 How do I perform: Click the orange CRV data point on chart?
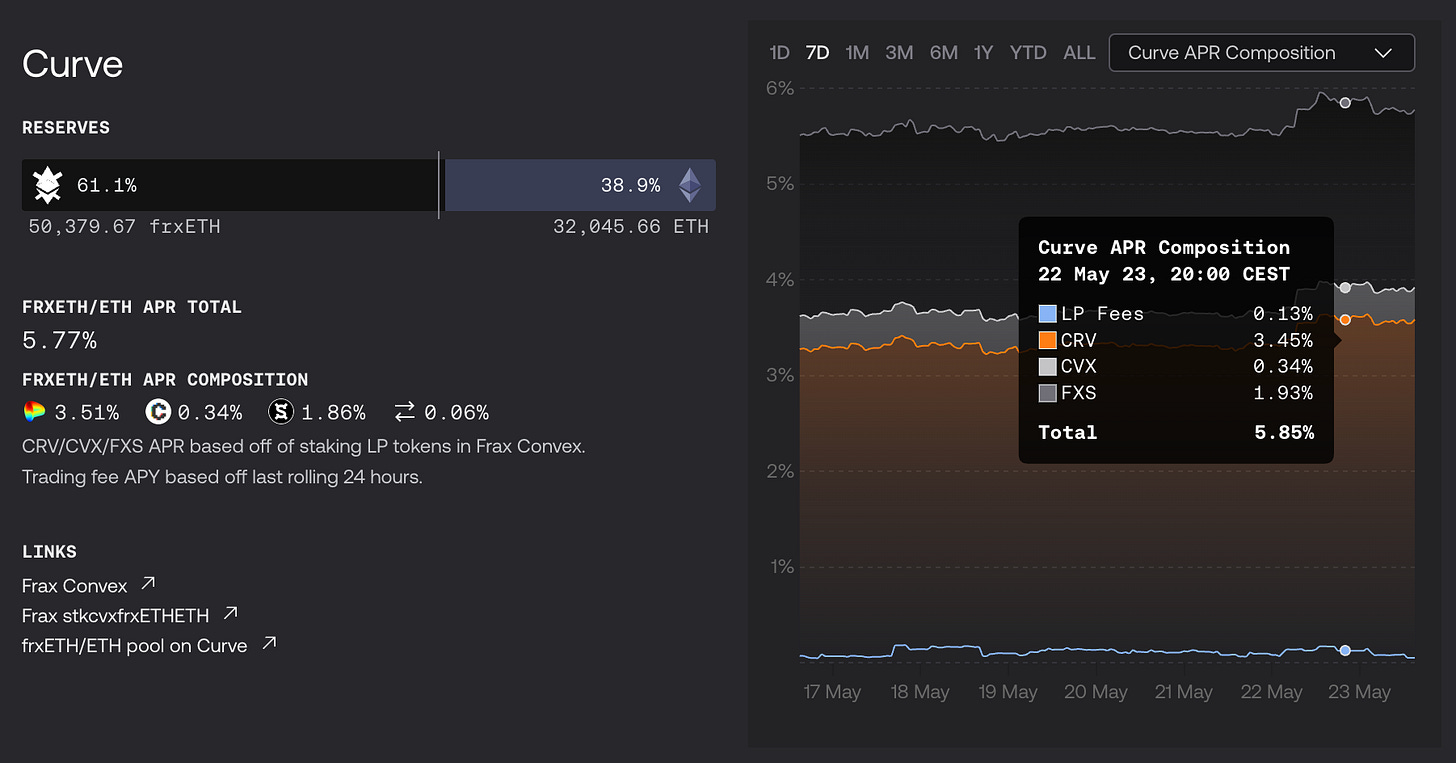pyautogui.click(x=1345, y=319)
